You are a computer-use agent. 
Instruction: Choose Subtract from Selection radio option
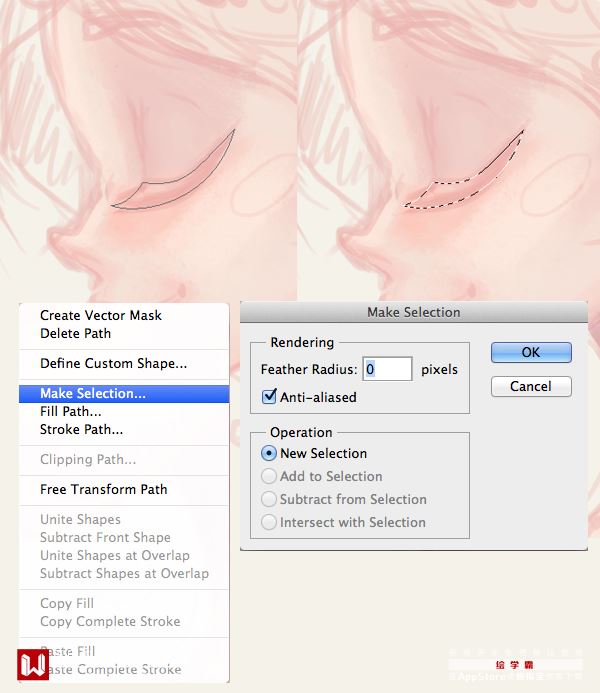(x=269, y=499)
